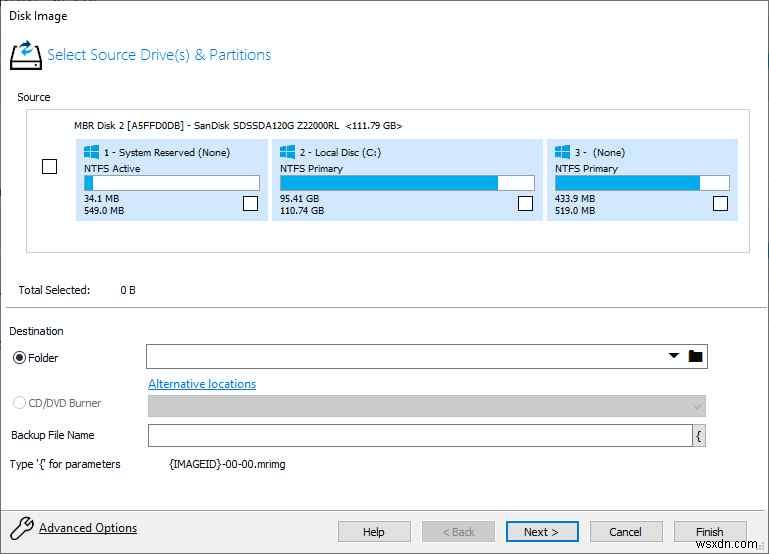Click into the Backup File Name field
Viewport: 769px width, 554px height.
tap(419, 435)
